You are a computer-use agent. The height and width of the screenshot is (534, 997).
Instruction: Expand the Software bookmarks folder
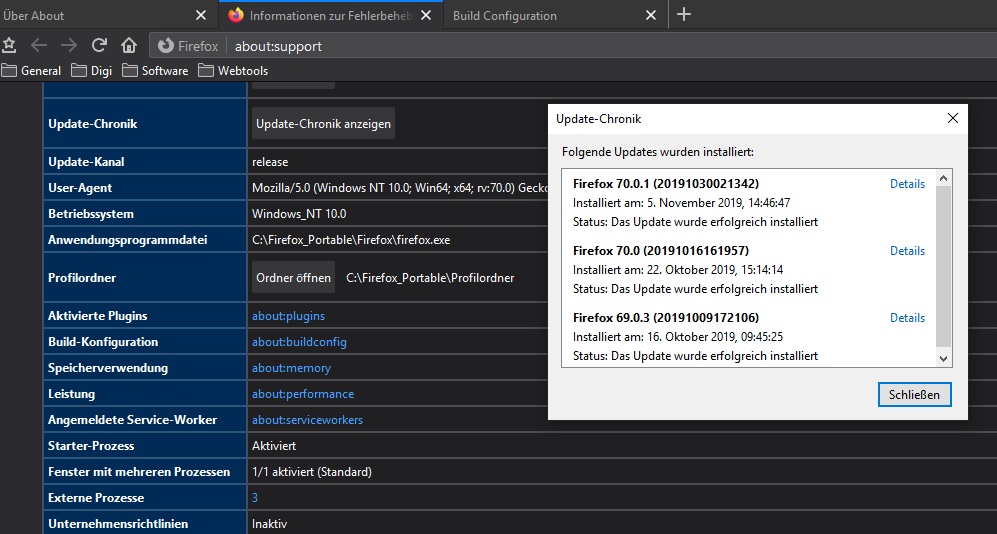[155, 71]
